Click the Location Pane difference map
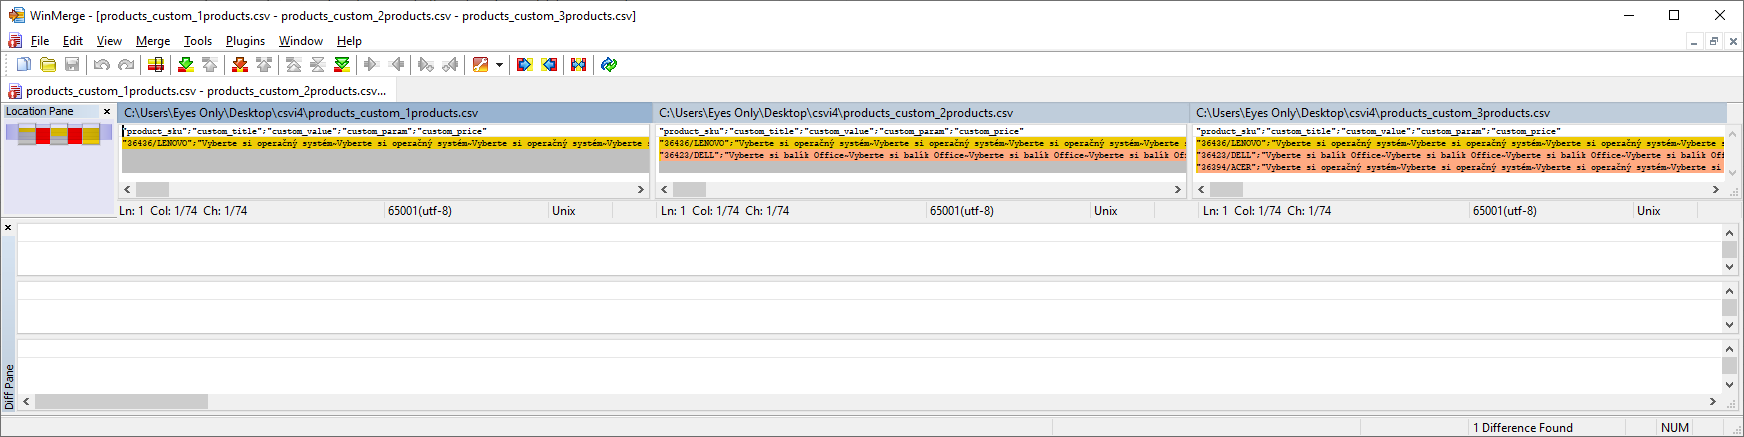 (x=59, y=134)
